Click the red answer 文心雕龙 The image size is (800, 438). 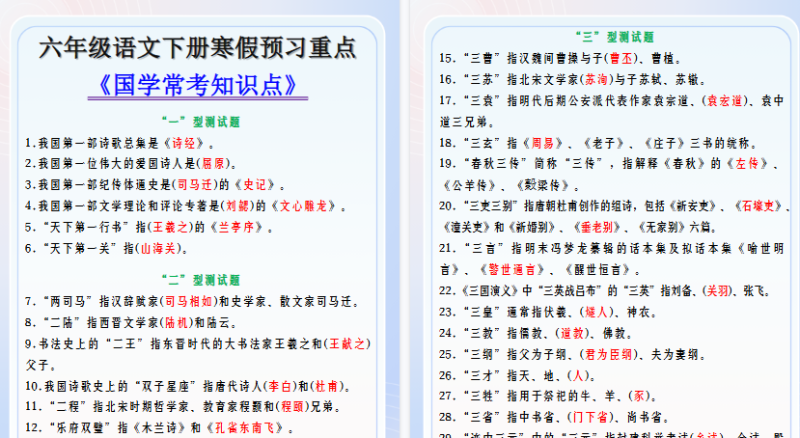pyautogui.click(x=303, y=206)
